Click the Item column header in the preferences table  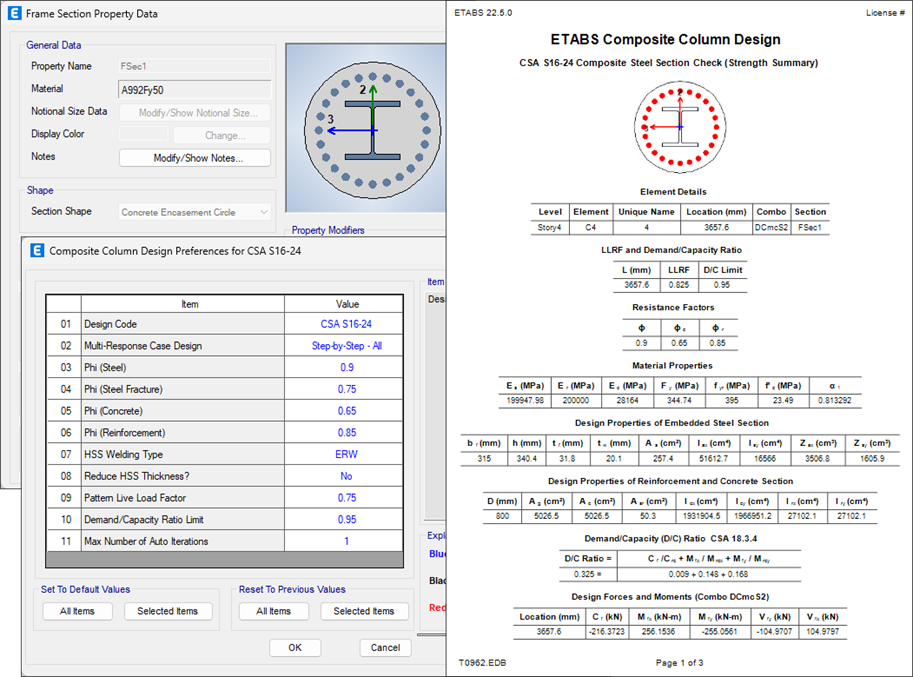pos(183,304)
